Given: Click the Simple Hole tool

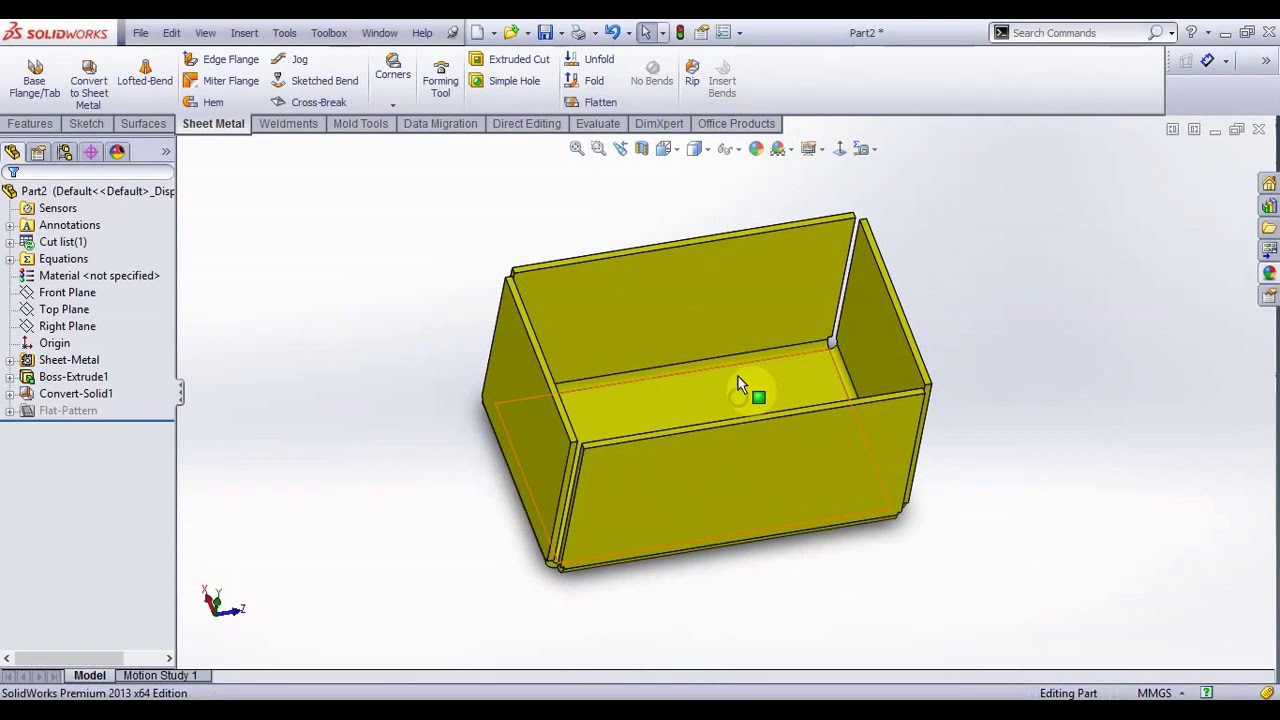Looking at the screenshot, I should 505,81.
